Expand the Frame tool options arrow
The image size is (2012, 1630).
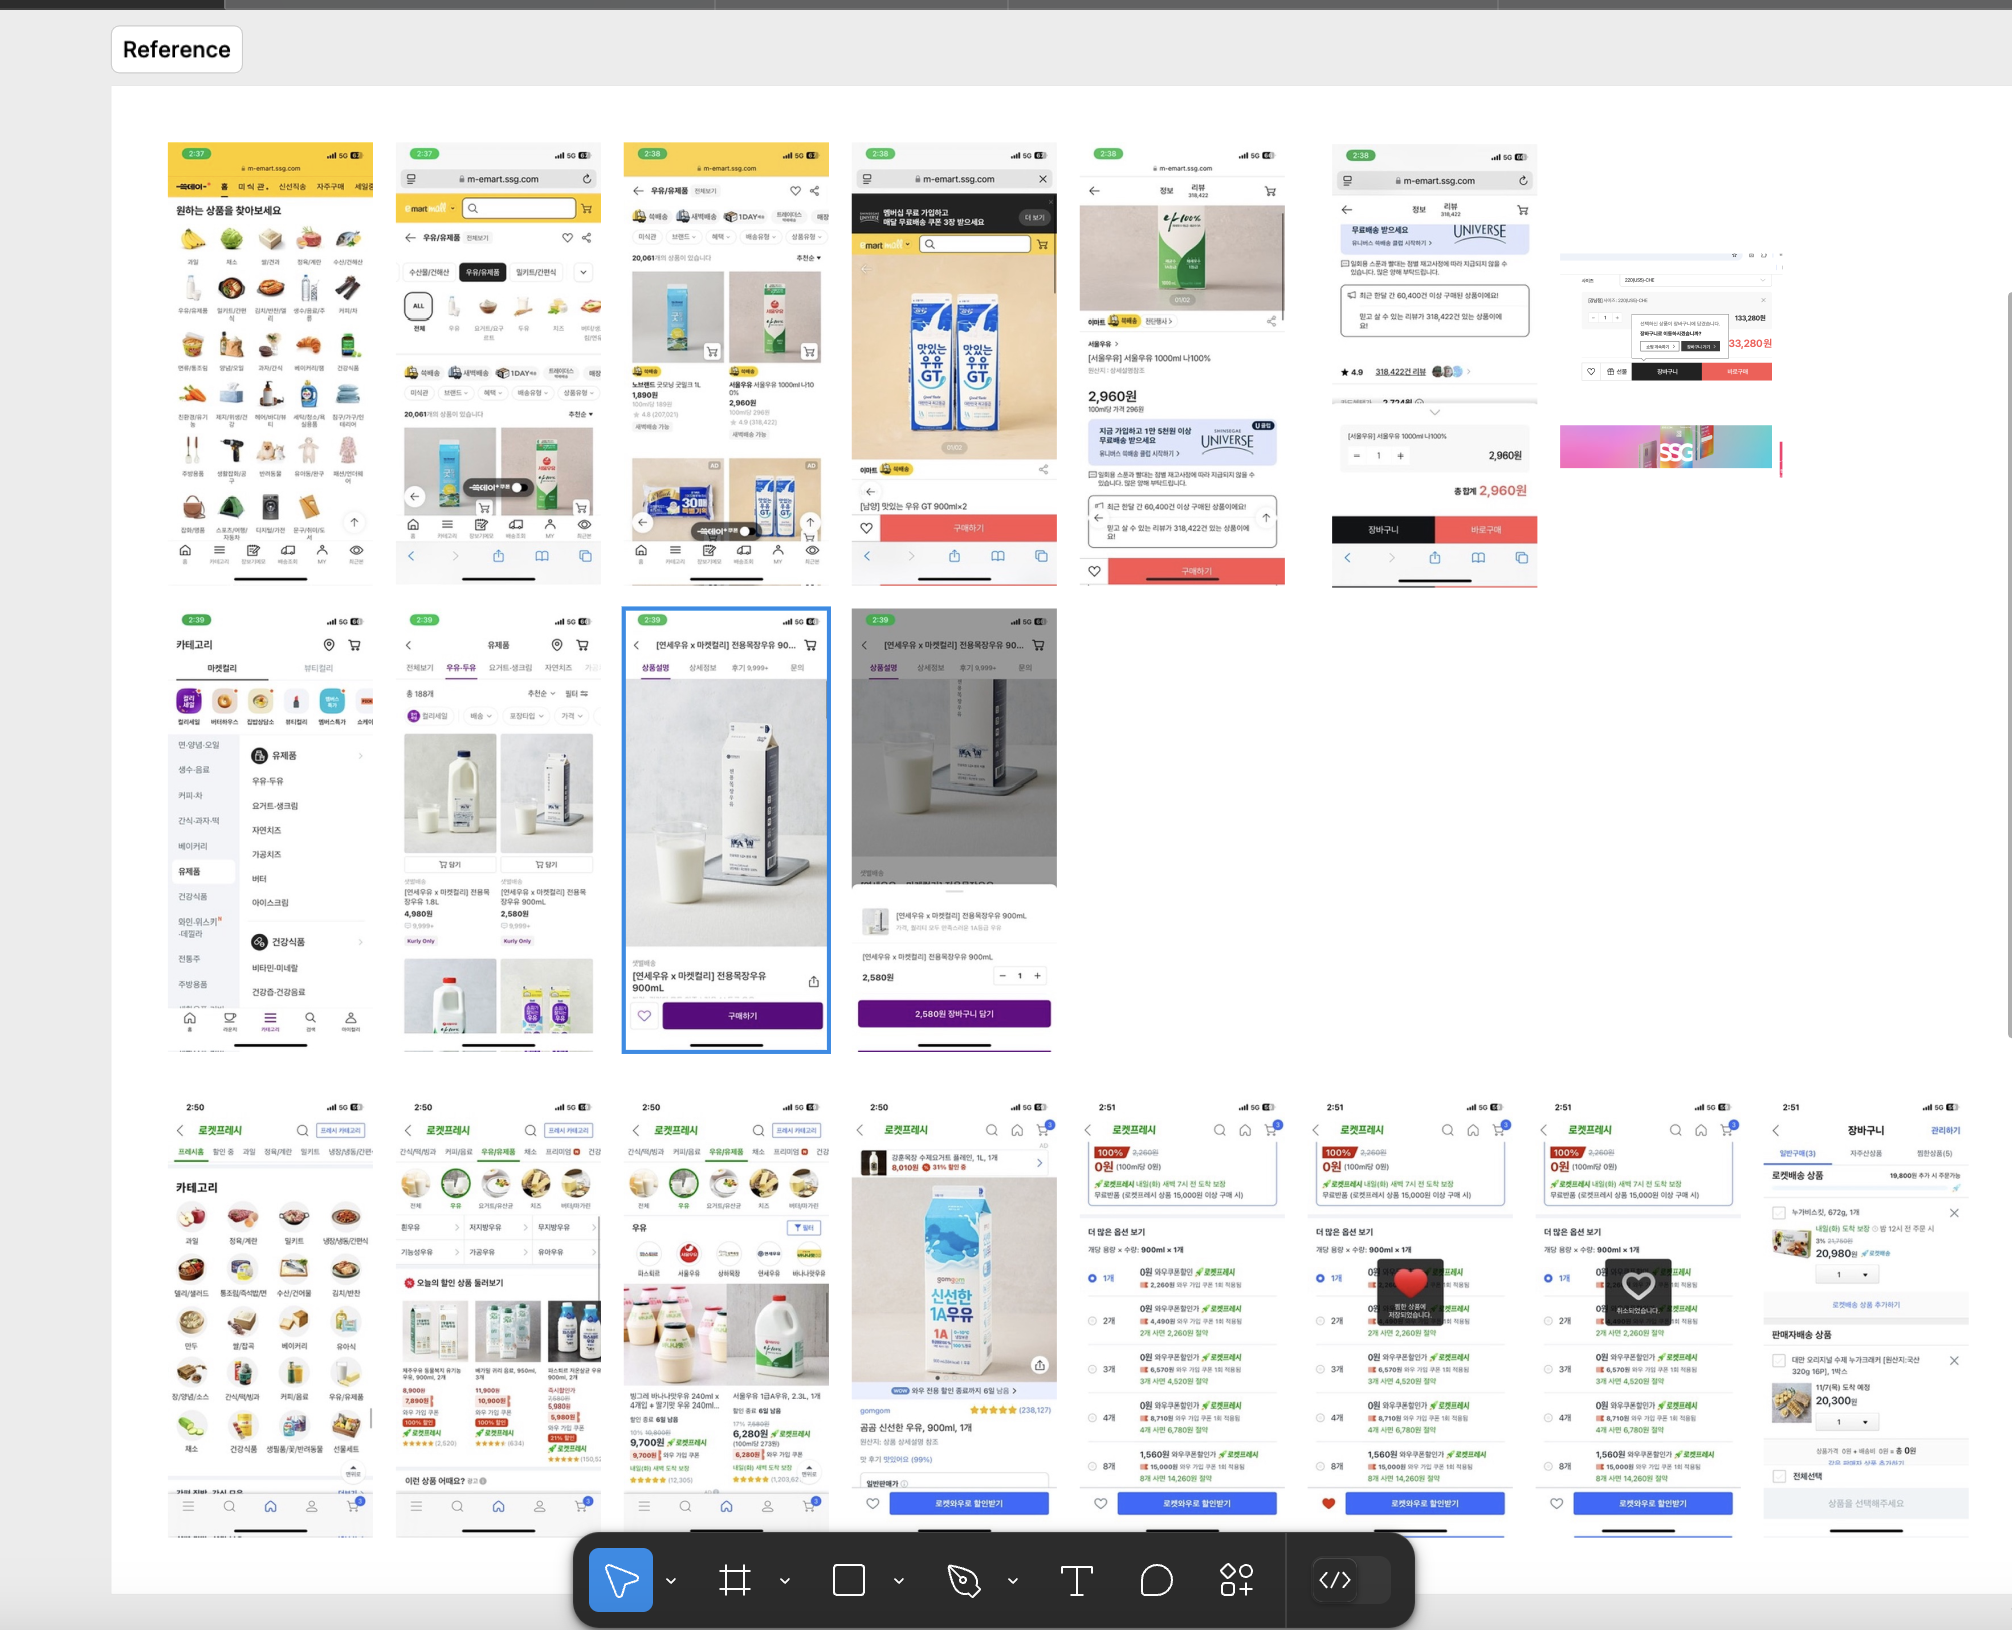[785, 1581]
